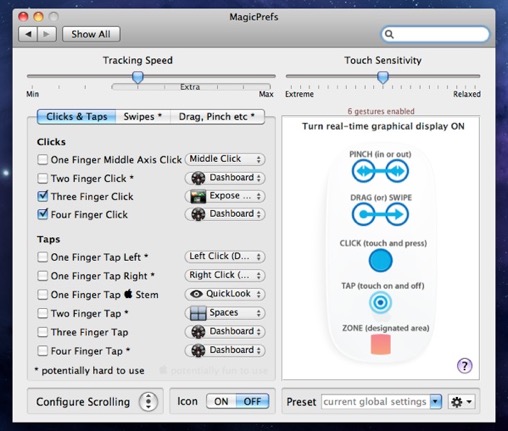This screenshot has width=508, height=431.
Task: Open Four Finger Click action dropdown
Action: click(x=225, y=214)
